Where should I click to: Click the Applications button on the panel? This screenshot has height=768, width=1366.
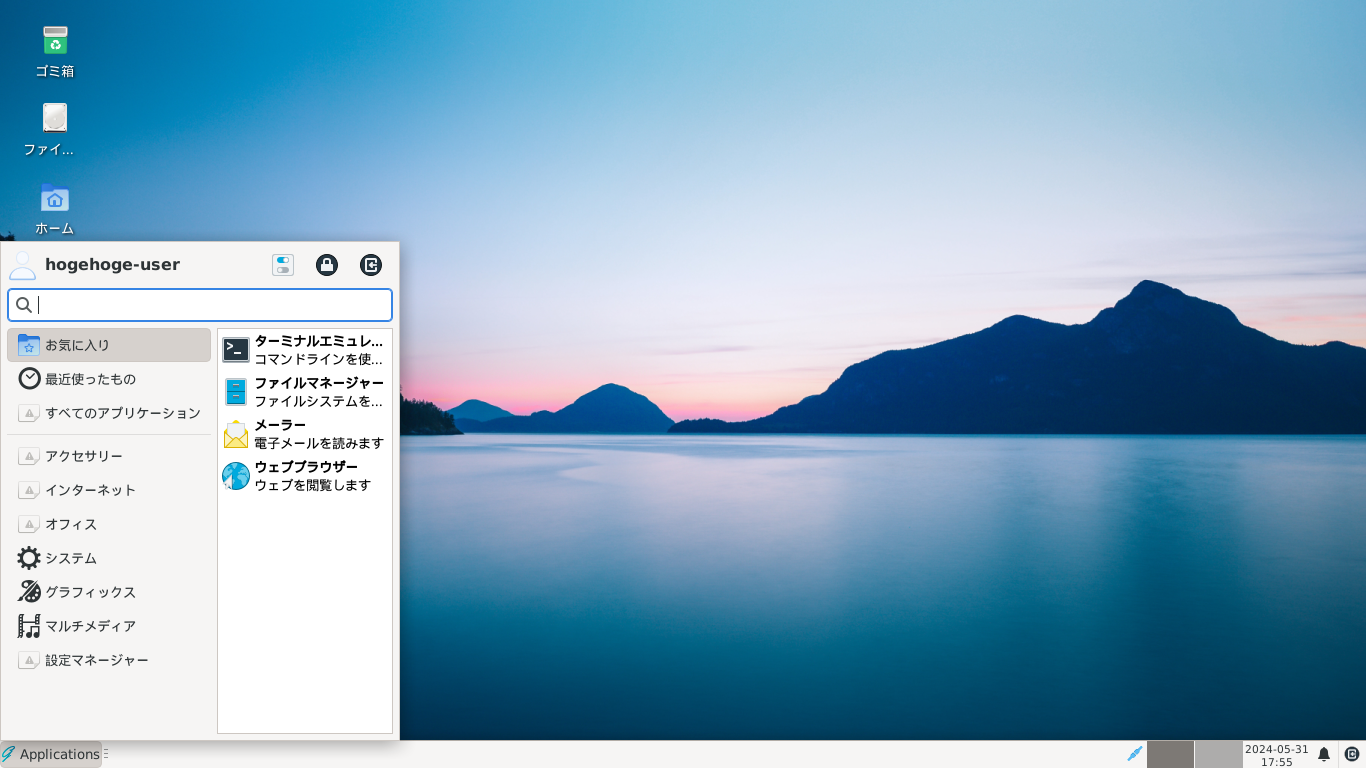click(51, 754)
